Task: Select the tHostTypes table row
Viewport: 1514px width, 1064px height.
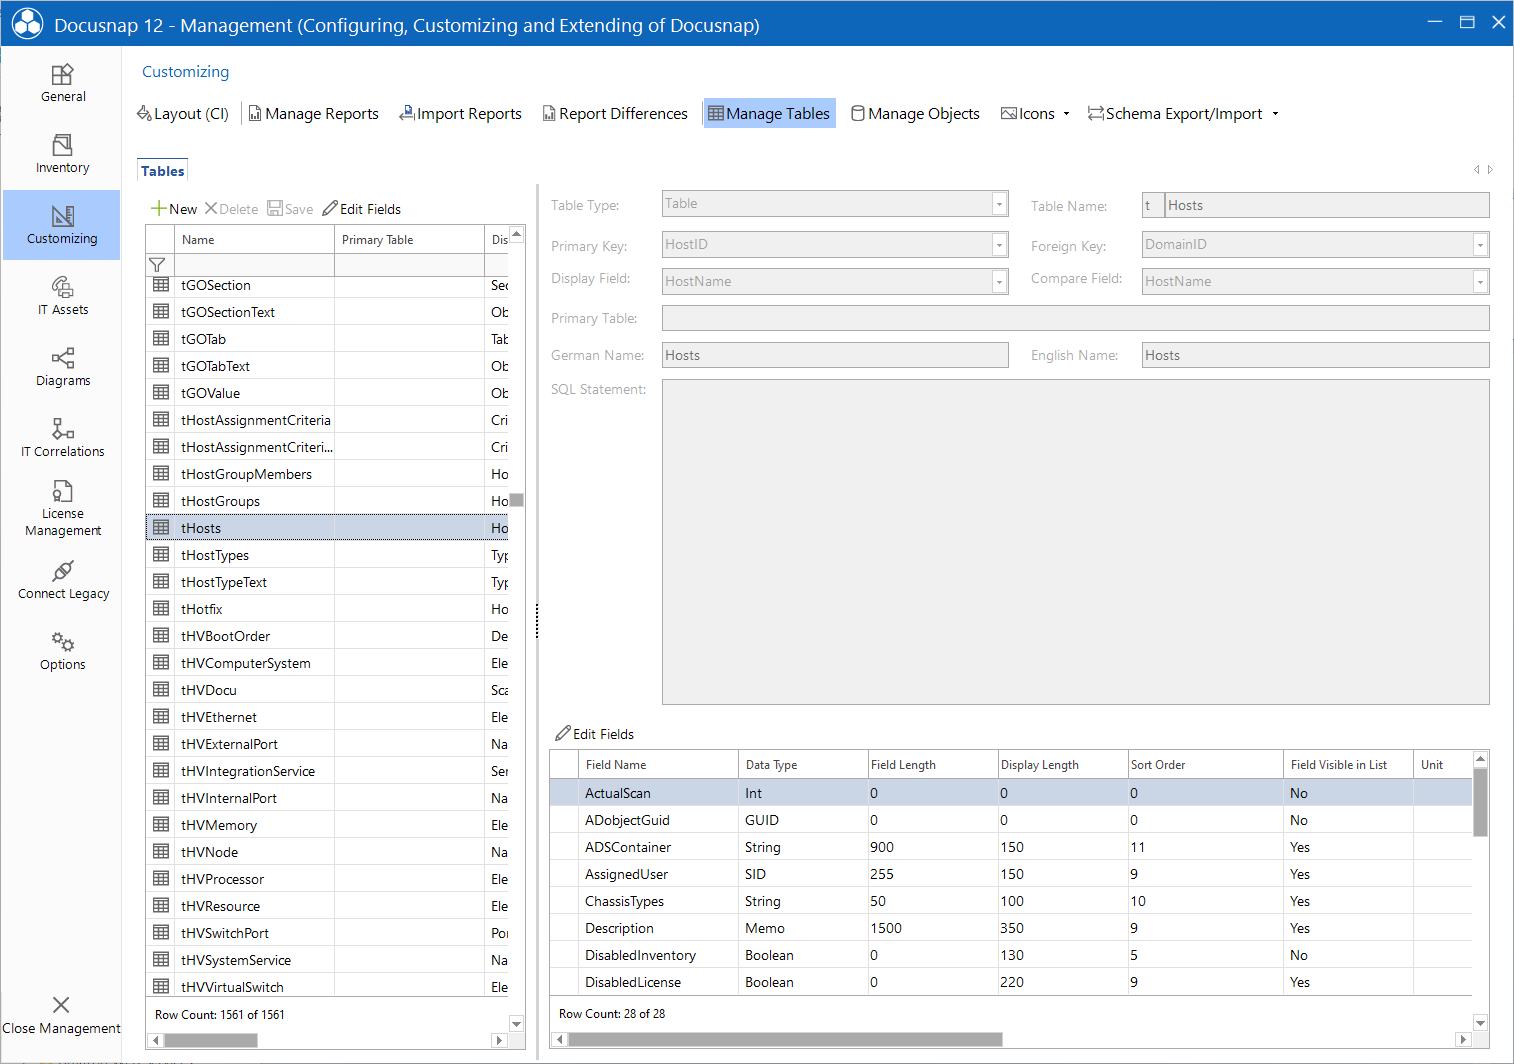Action: click(327, 555)
